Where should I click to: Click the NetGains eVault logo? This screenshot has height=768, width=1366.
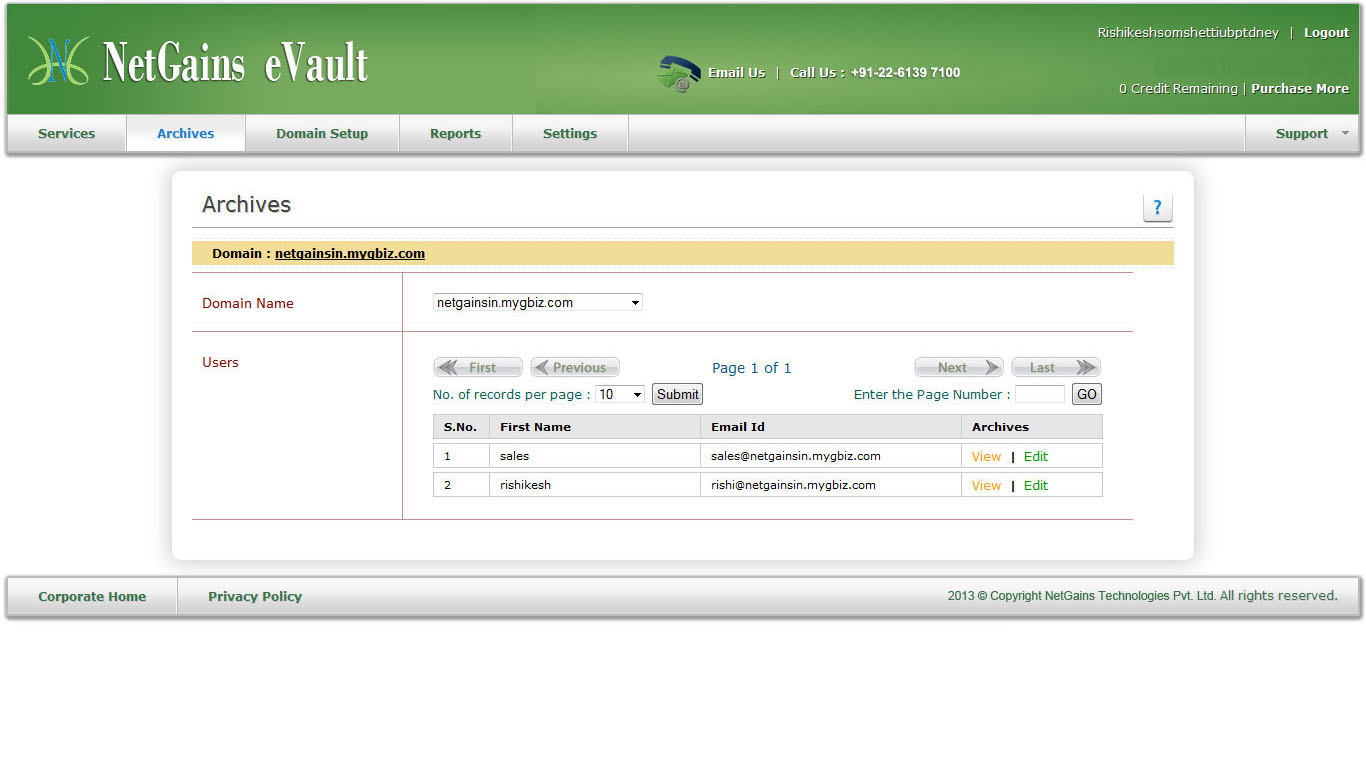[x=197, y=62]
